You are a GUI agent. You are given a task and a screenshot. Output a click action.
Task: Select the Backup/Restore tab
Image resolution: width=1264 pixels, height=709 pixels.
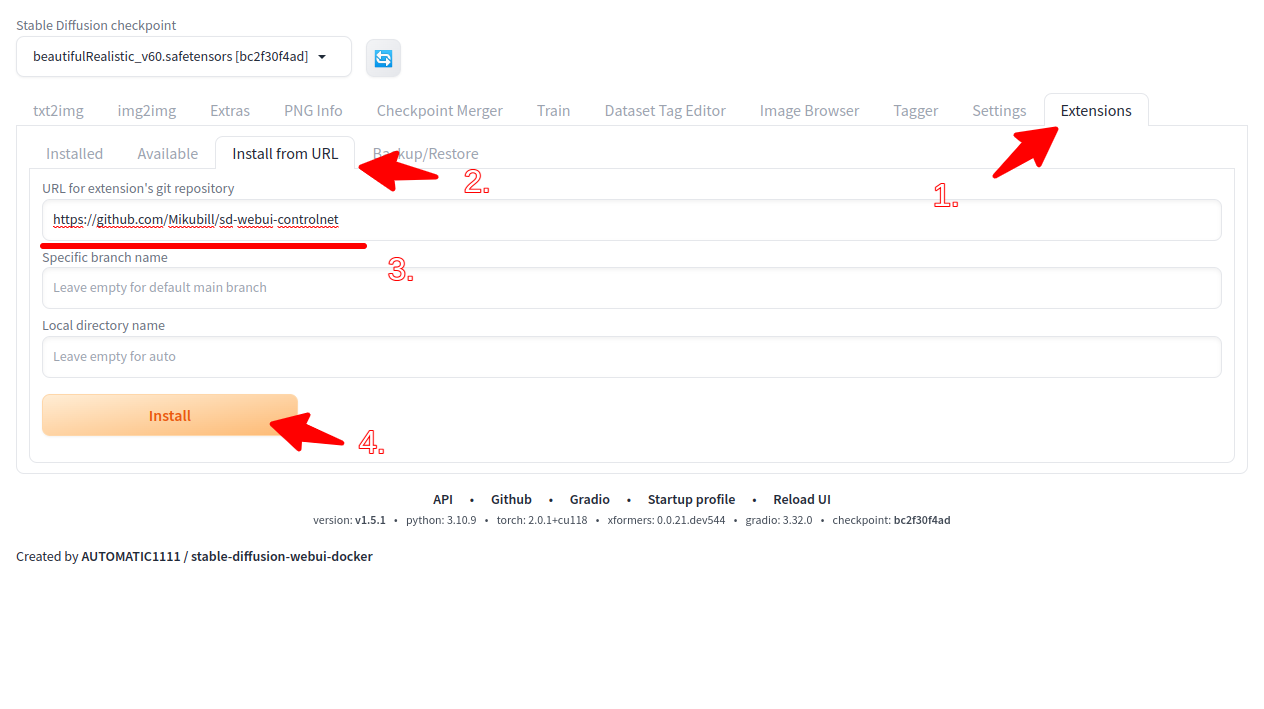pyautogui.click(x=425, y=153)
